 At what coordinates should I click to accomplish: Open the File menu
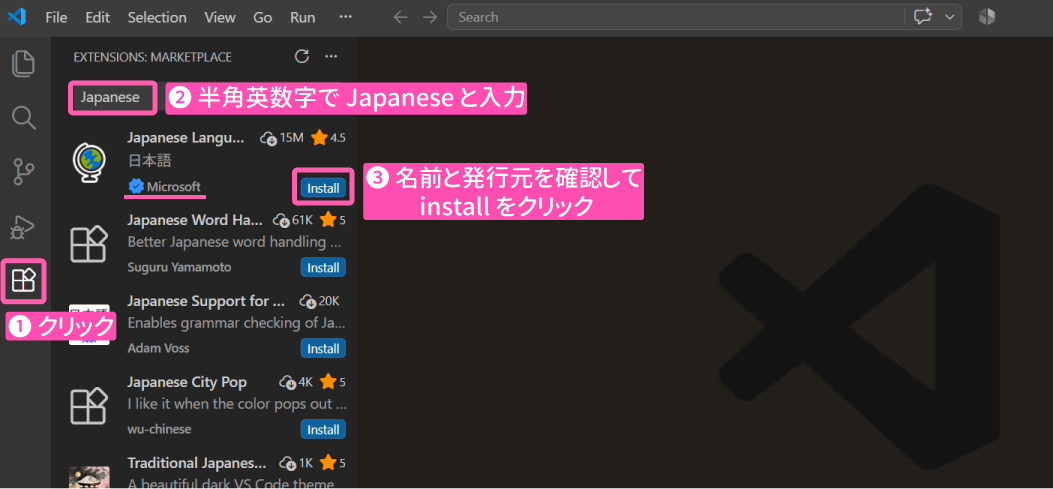[x=56, y=17]
